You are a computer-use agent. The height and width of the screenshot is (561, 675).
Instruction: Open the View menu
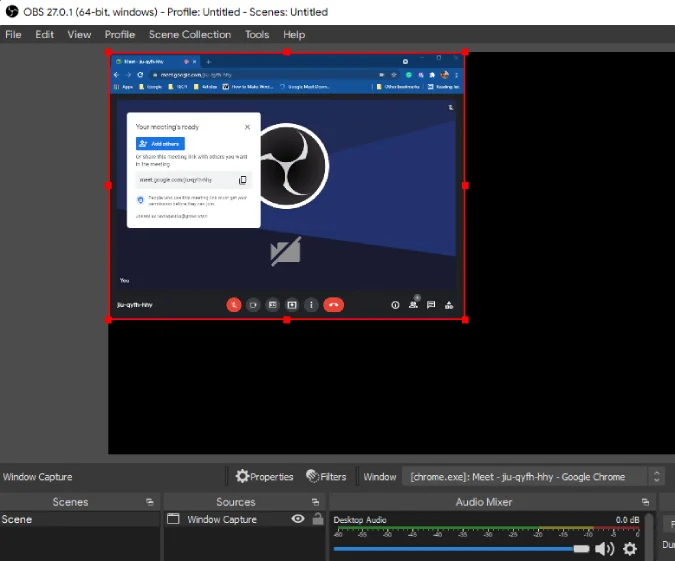(79, 34)
